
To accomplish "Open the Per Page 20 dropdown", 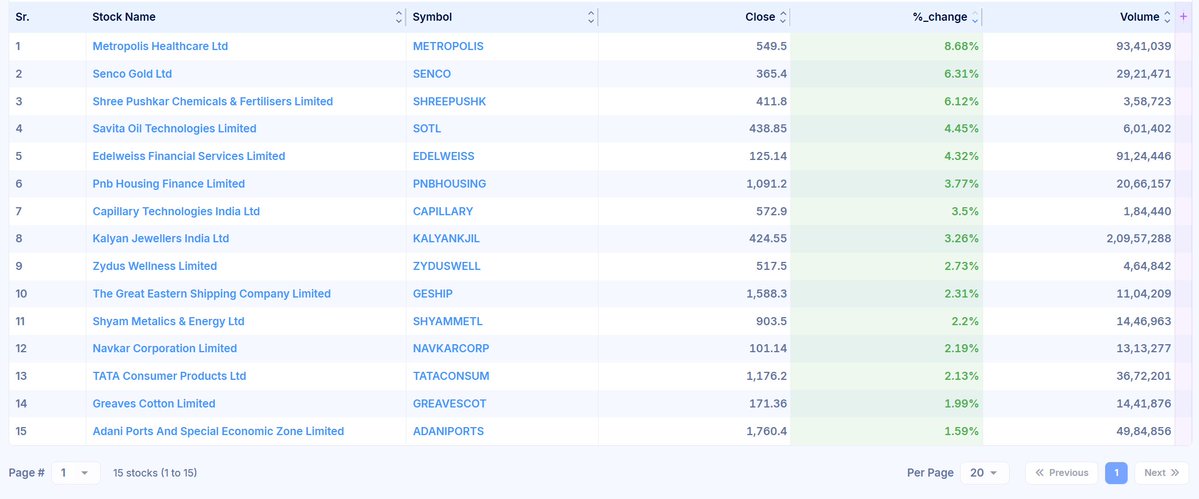I will tap(984, 473).
